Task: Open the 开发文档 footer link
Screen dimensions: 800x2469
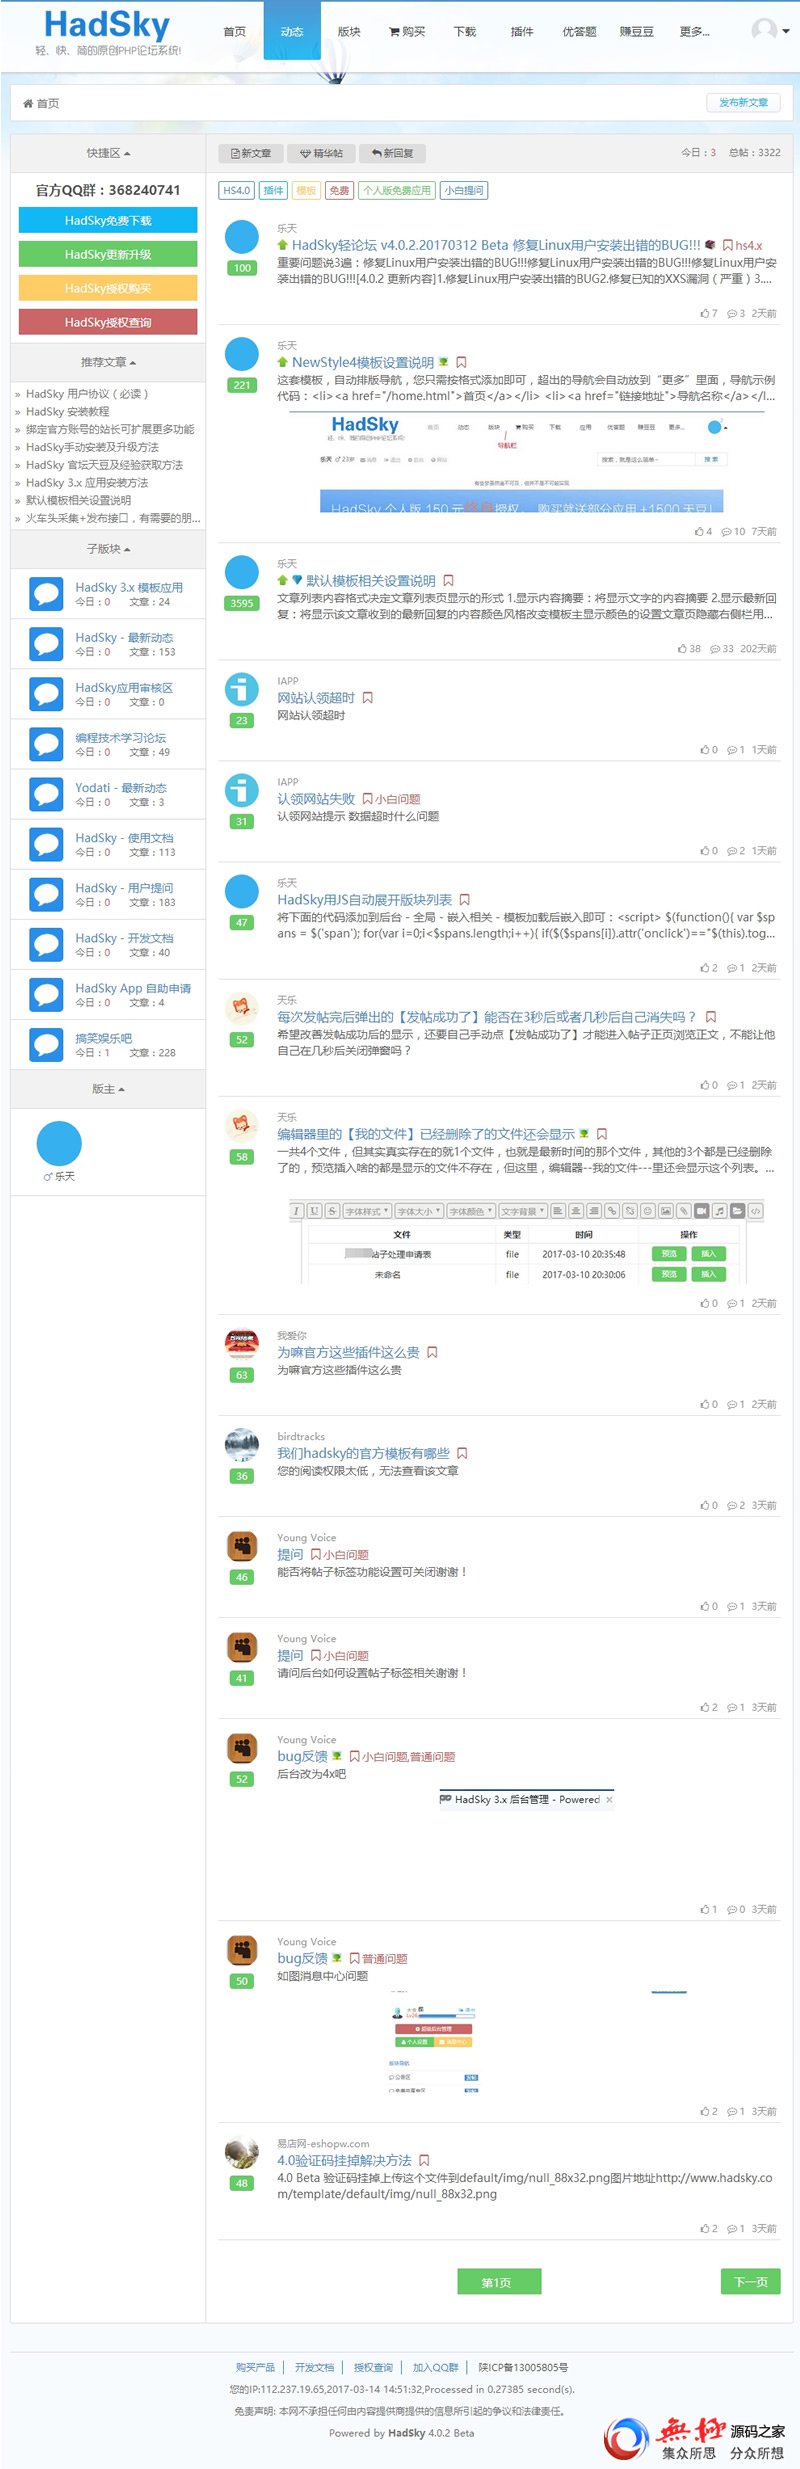Action: pyautogui.click(x=314, y=2367)
